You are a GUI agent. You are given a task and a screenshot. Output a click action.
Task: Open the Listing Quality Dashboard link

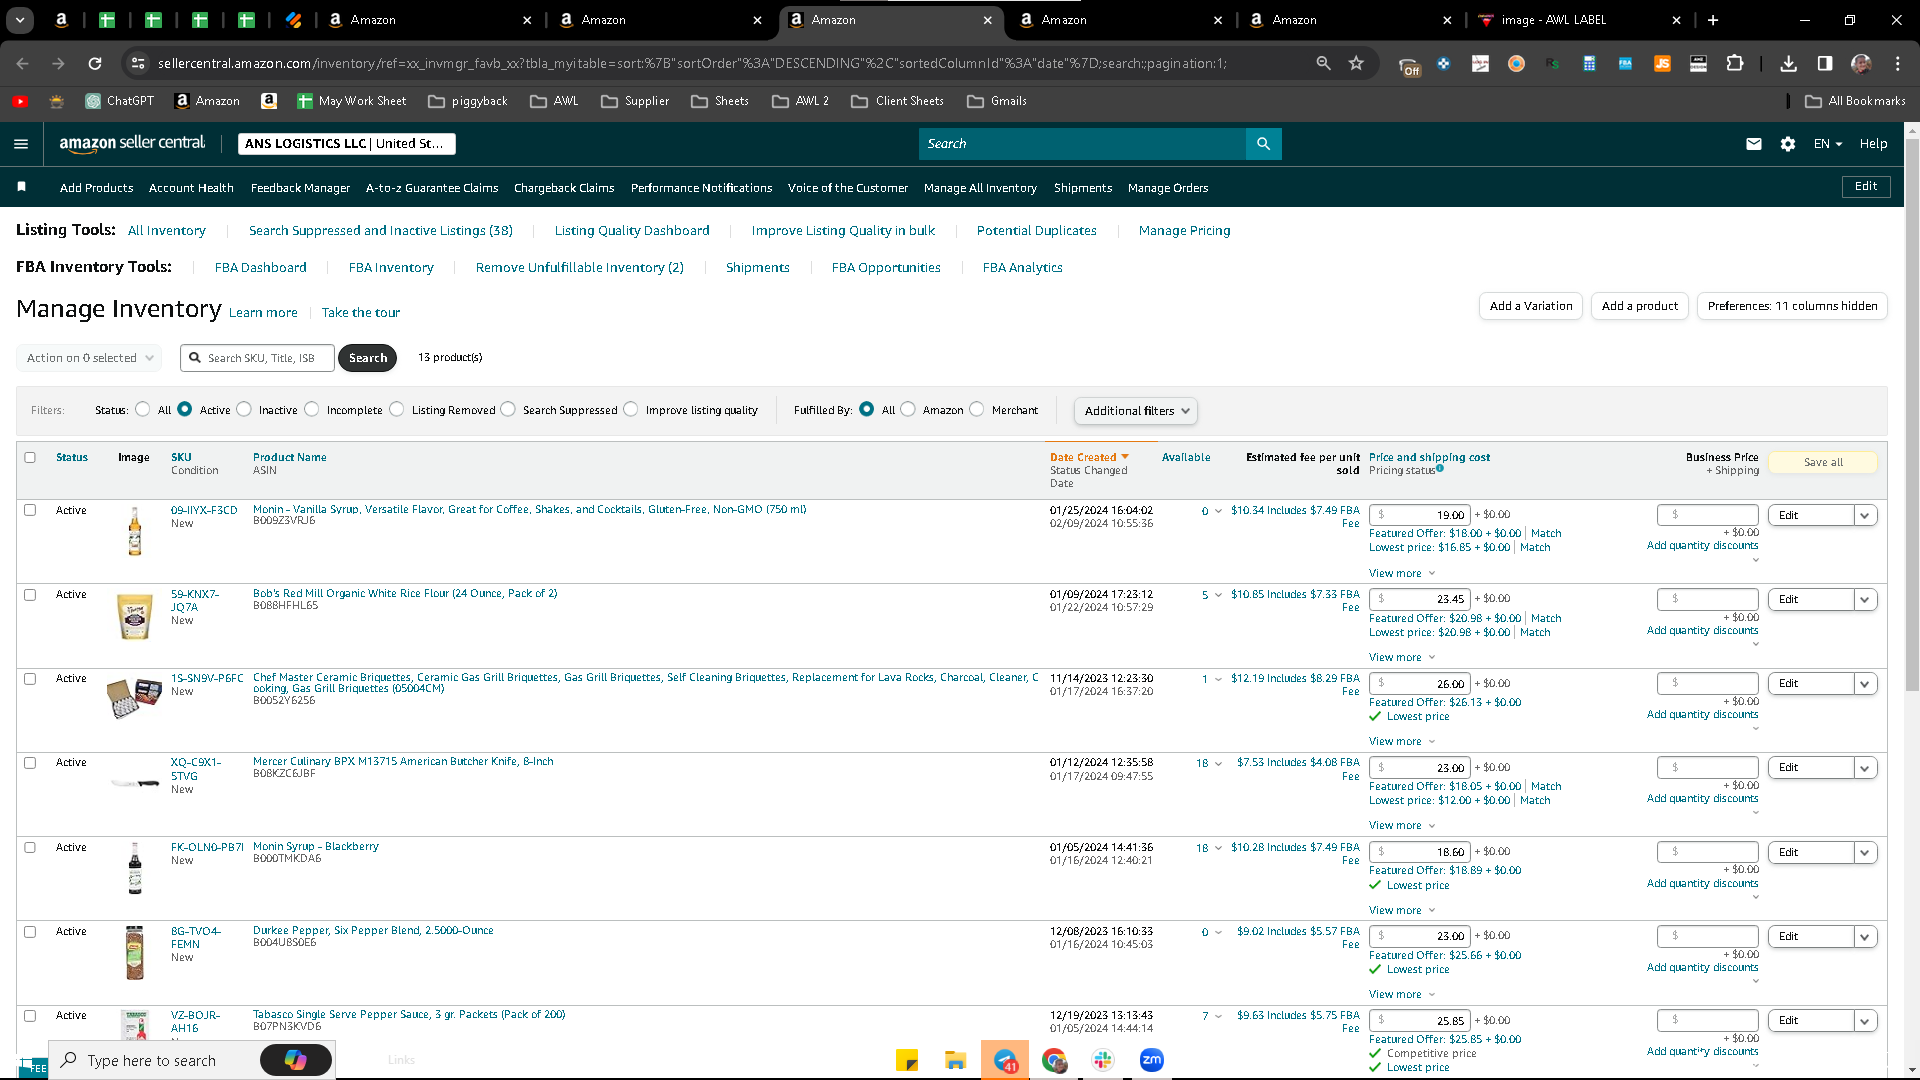tap(632, 231)
